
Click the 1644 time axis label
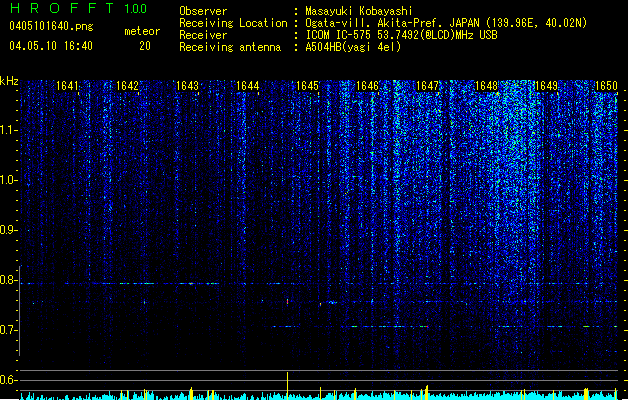(248, 86)
